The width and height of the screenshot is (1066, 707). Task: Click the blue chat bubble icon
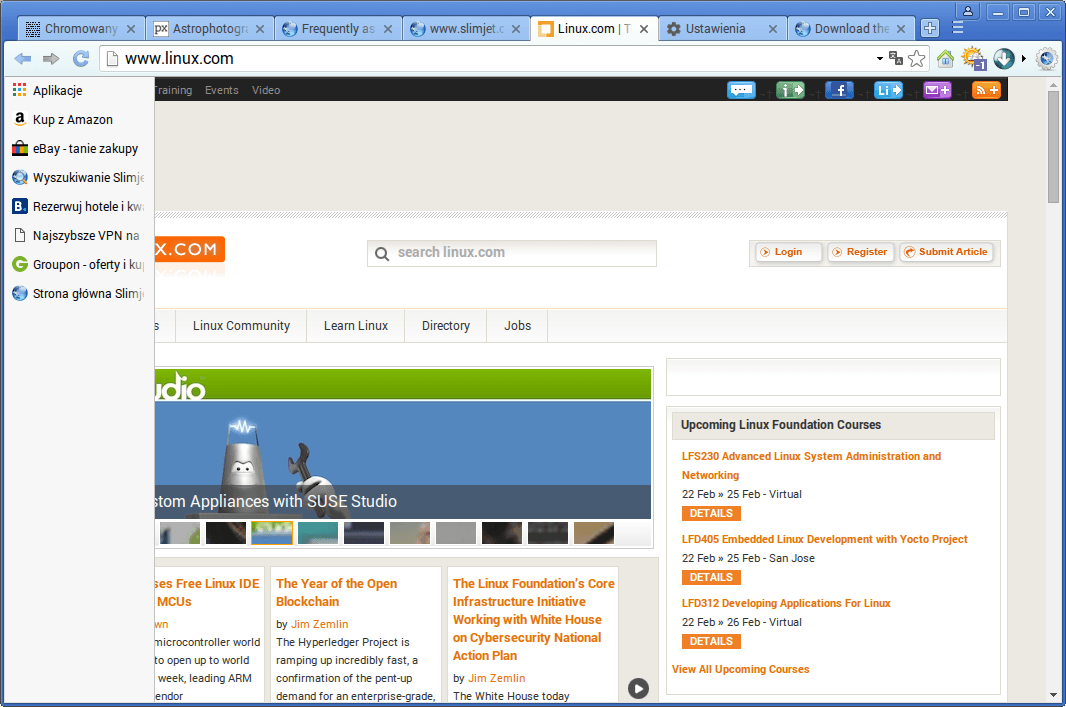tap(741, 90)
